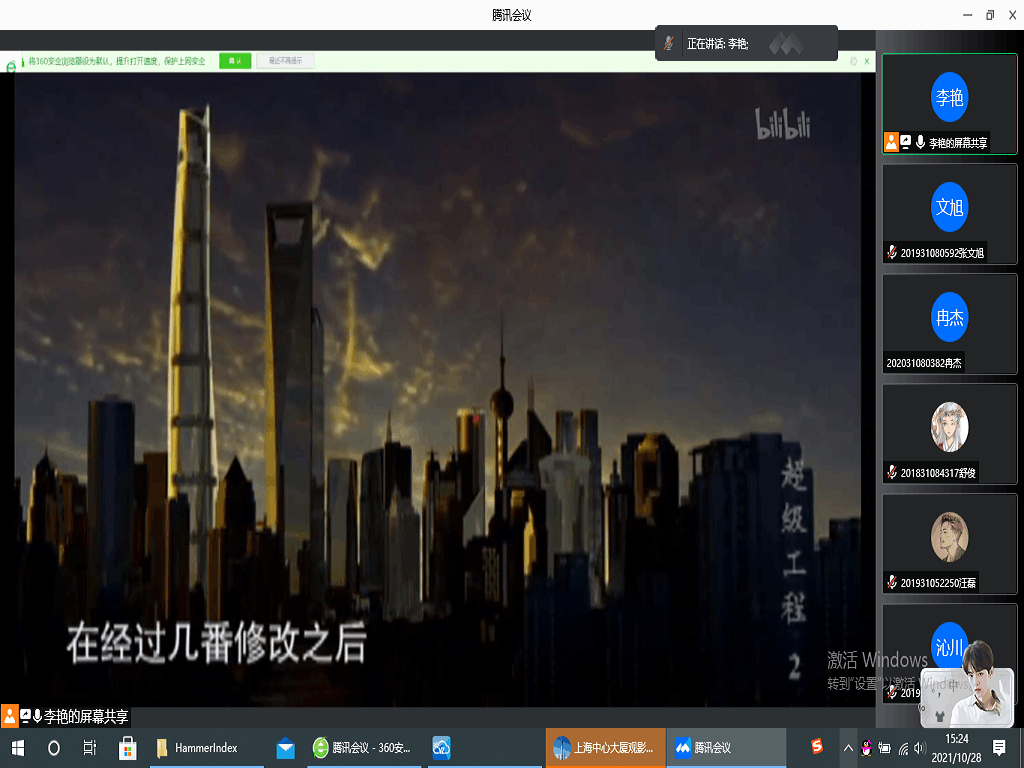Switch to HammerIndex folder window

200,748
